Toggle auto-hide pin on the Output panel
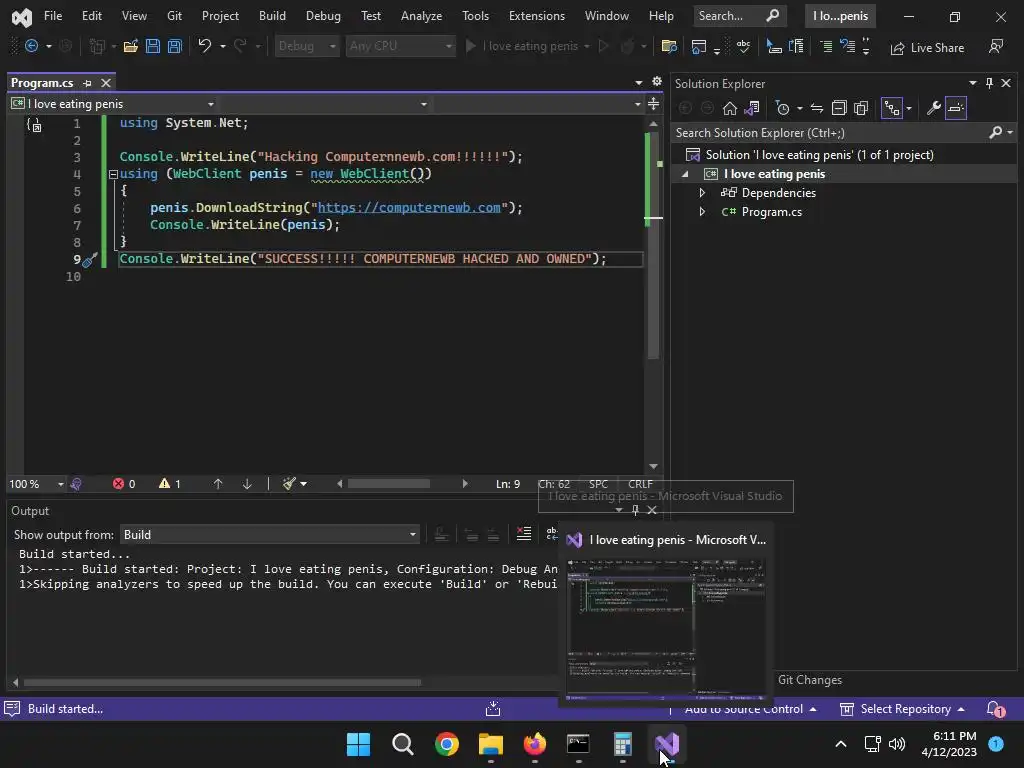 click(635, 510)
